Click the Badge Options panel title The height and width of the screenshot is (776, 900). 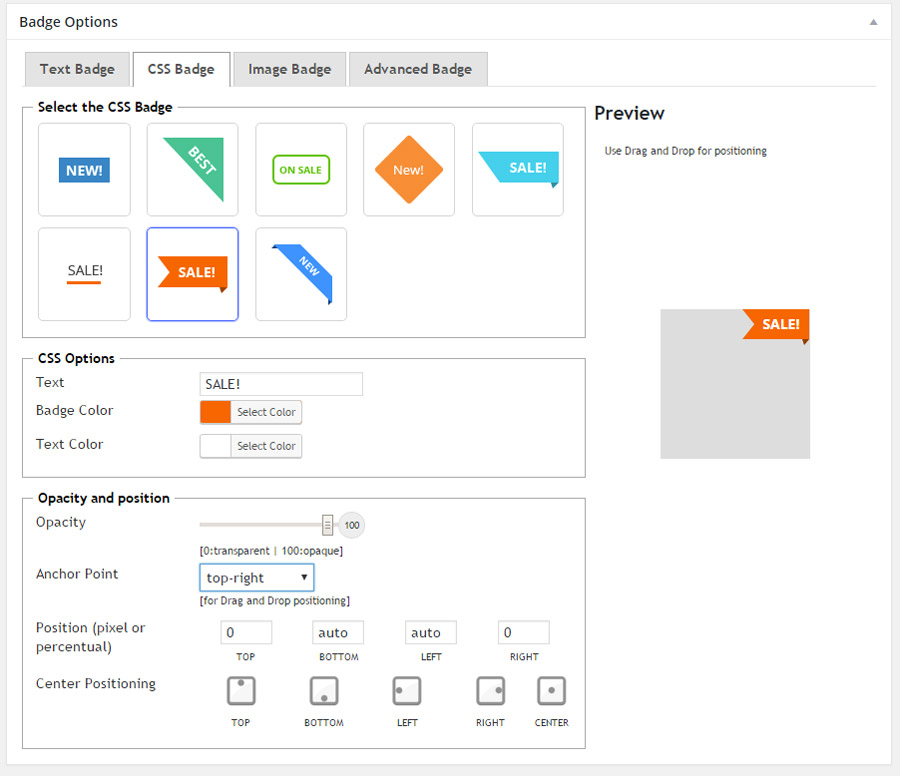(x=68, y=22)
